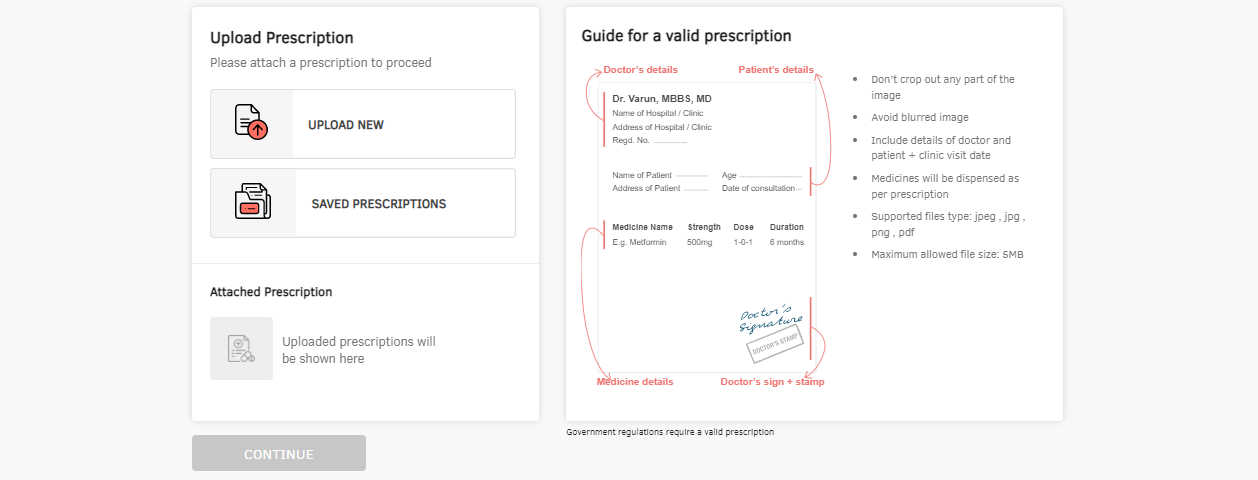The width and height of the screenshot is (1258, 480).
Task: Open SAVED PRESCRIPTIONS label
Action: pyautogui.click(x=378, y=204)
